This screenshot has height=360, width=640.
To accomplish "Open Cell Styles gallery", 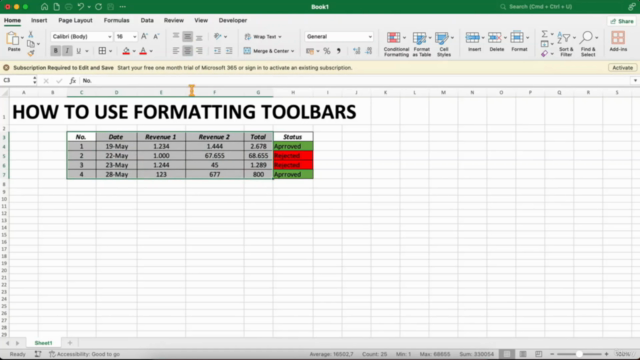I will coord(444,44).
